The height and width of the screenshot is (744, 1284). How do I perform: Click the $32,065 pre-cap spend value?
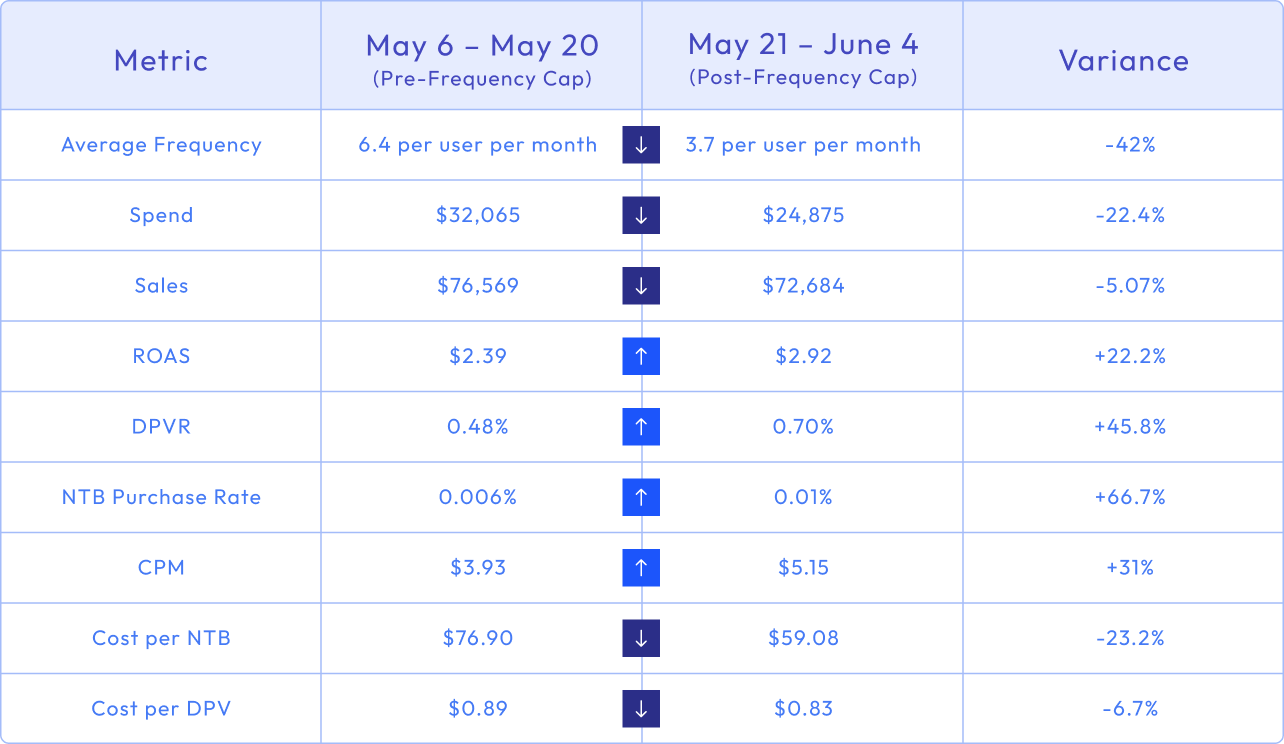[x=478, y=215]
